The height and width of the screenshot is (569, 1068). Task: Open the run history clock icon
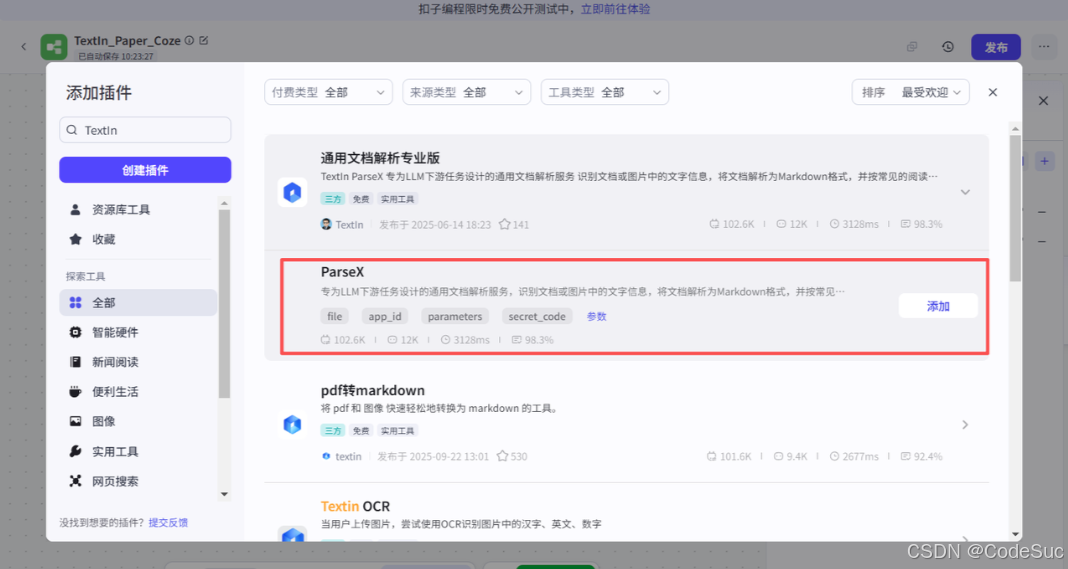tap(947, 47)
